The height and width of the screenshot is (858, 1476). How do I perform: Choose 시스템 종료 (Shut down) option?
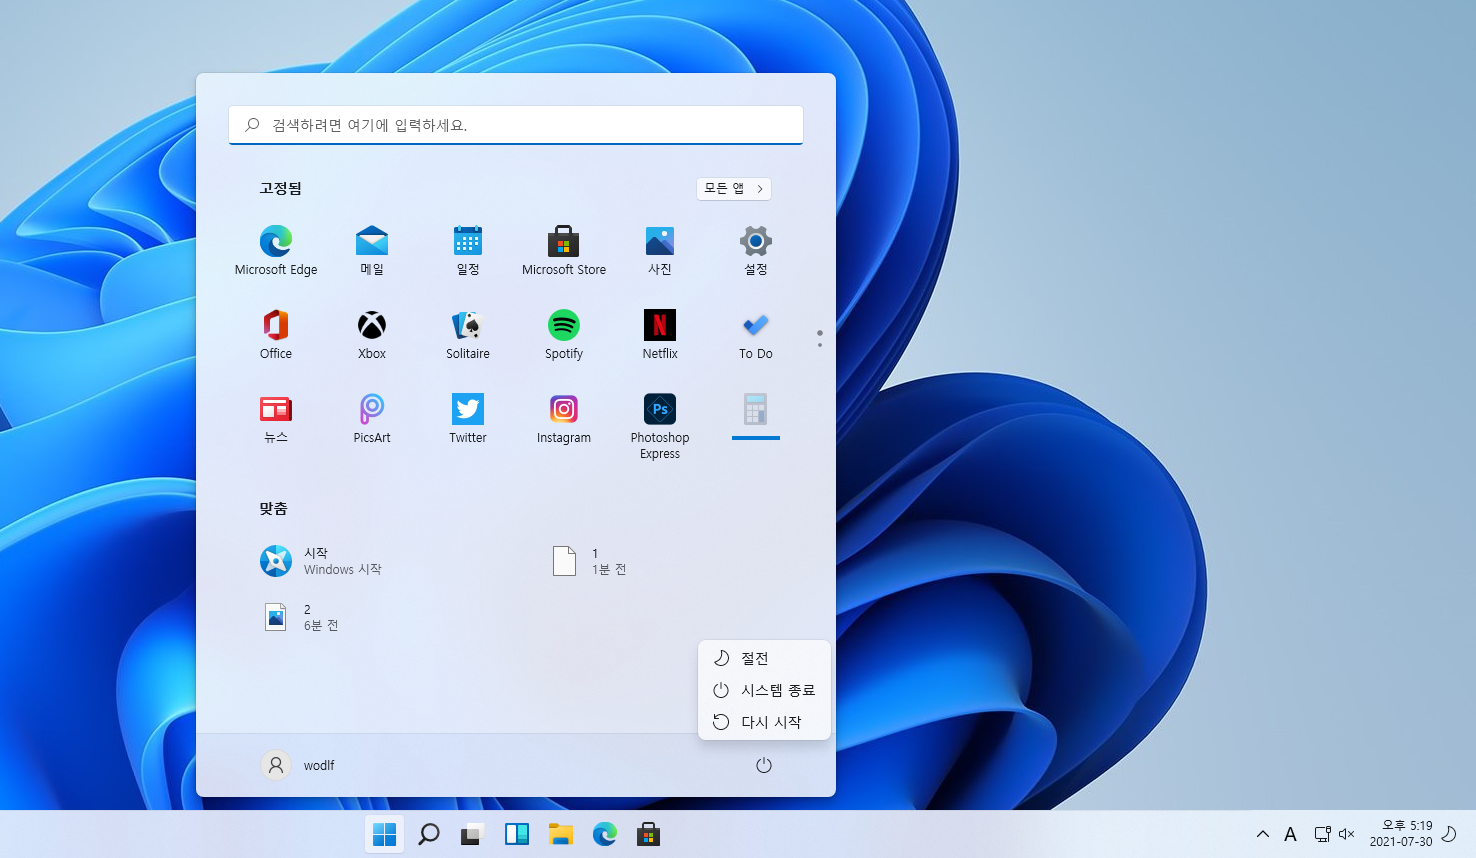(764, 690)
